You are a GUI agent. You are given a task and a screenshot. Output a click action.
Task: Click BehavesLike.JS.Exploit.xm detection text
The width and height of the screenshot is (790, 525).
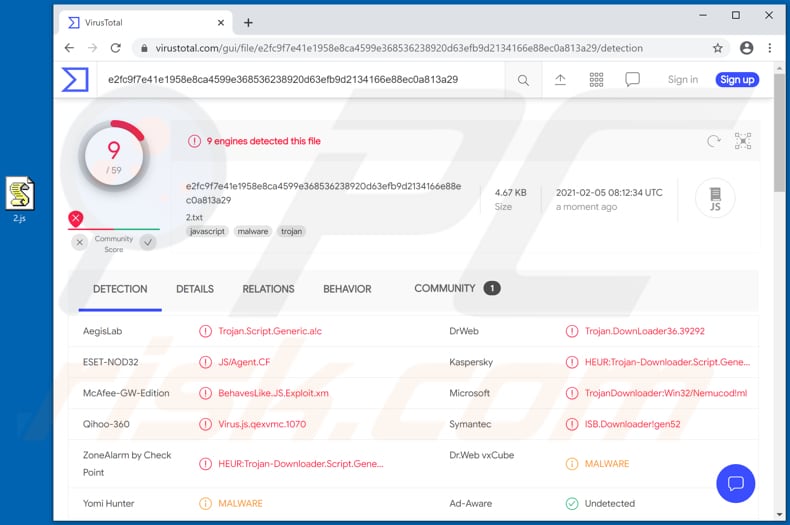point(273,393)
